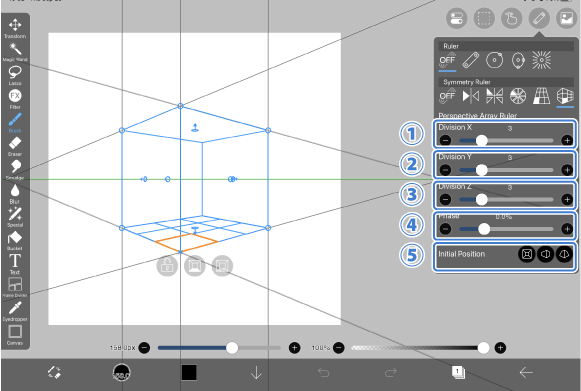Open the Ruler menu with the pencil-ruler icon
Image resolution: width=581 pixels, height=391 pixels.
[x=539, y=18]
